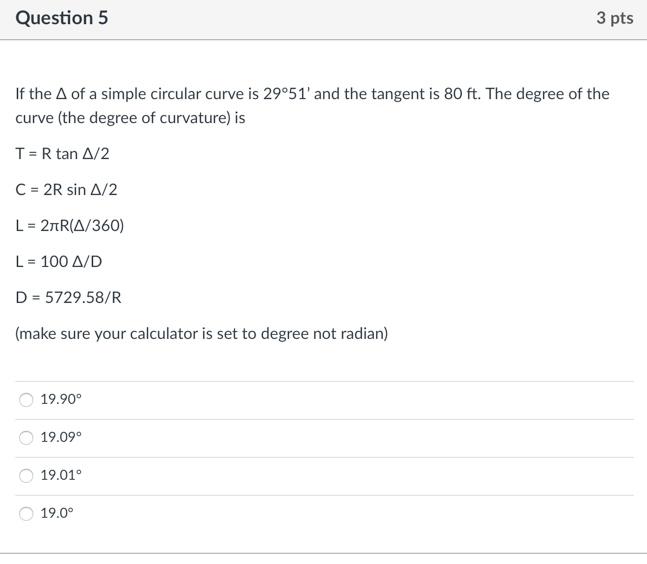
Task: Mark the 19.01° radio option
Action: [26, 475]
